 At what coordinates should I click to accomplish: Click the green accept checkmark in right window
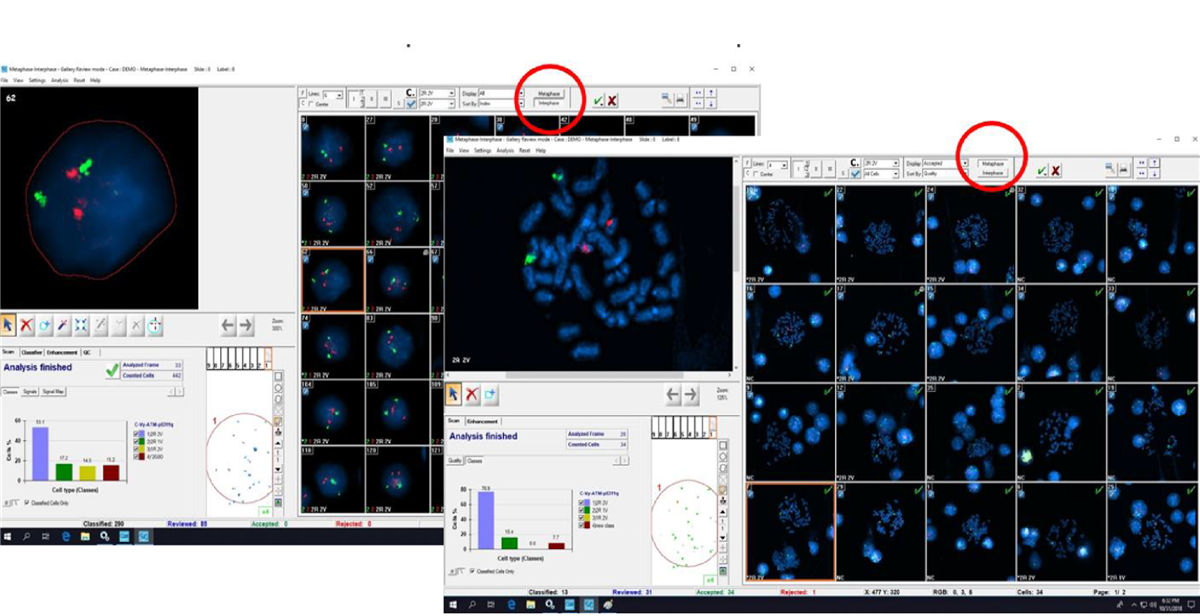[1041, 170]
